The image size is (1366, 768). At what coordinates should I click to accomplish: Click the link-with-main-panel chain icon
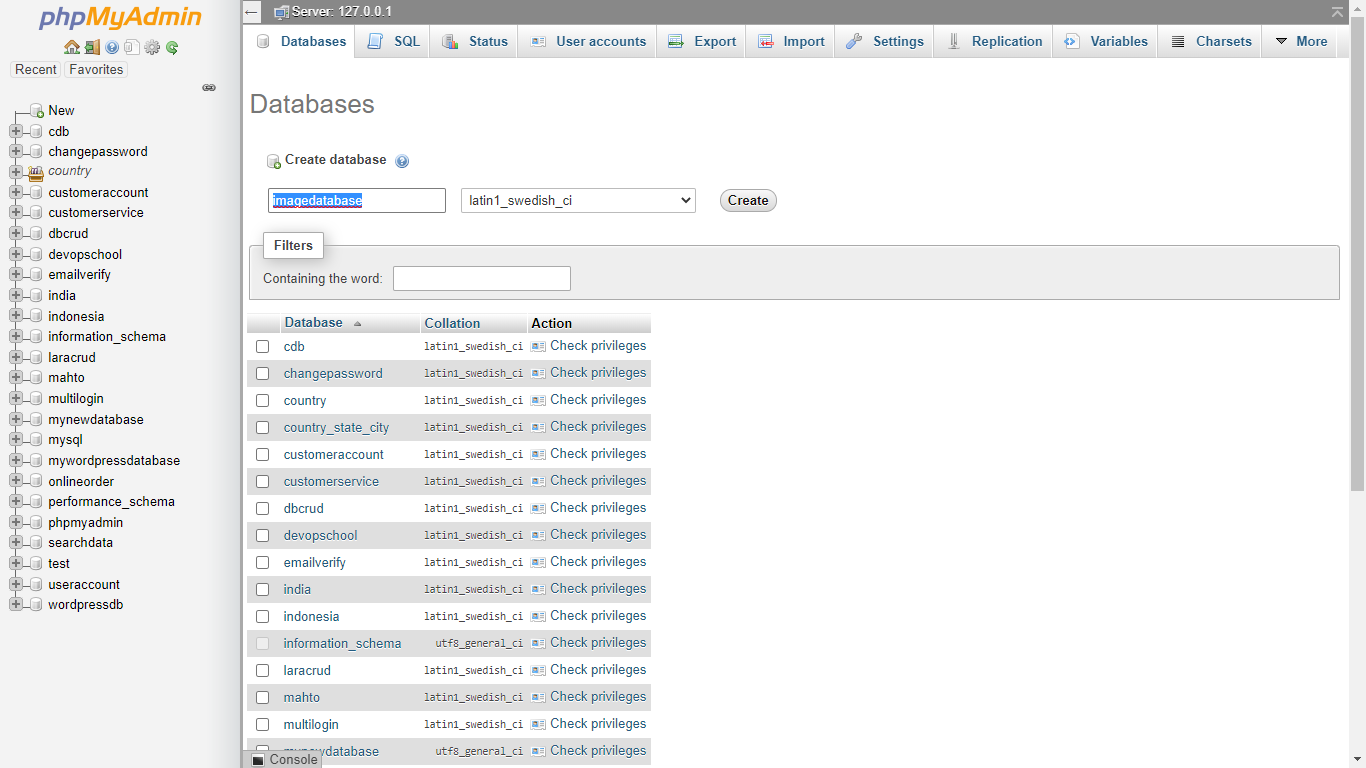point(209,88)
